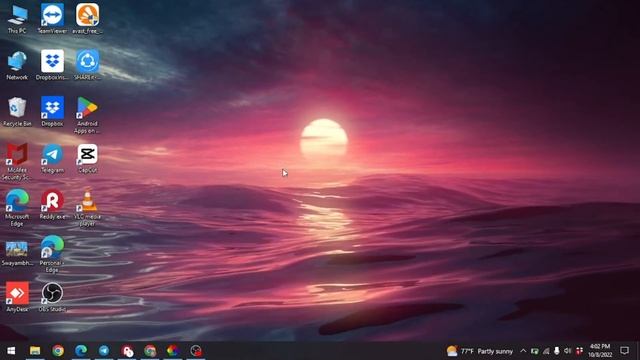640x360 pixels.
Task: Open File Explorer from the taskbar
Action: click(35, 351)
